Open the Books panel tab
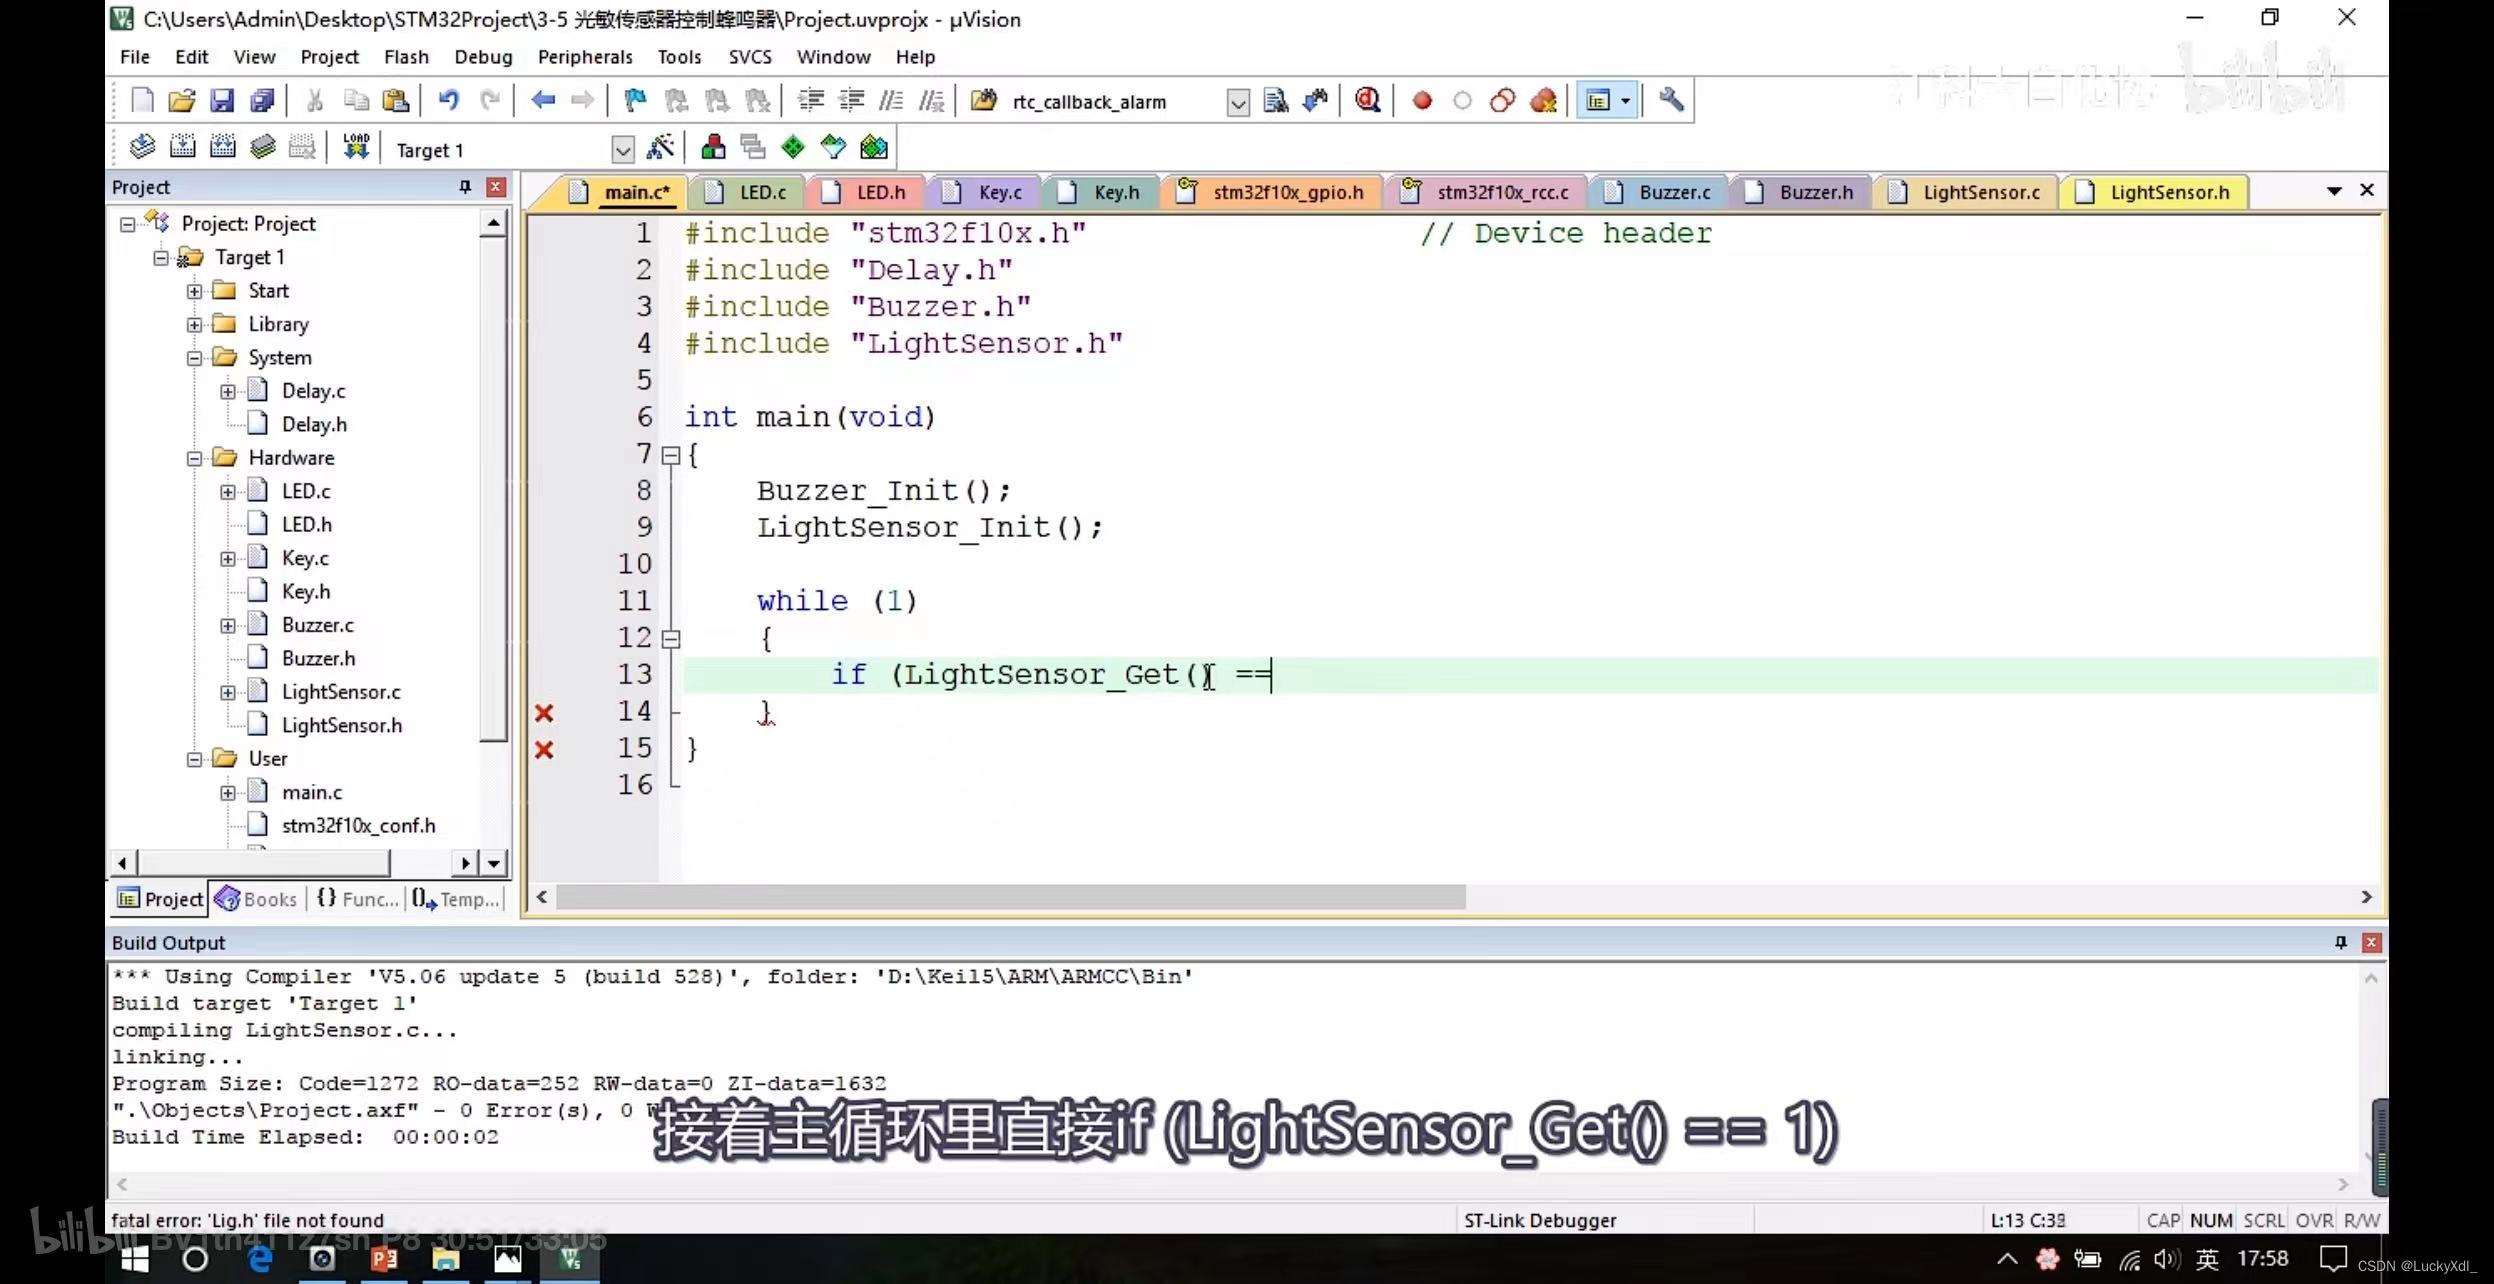 (257, 899)
